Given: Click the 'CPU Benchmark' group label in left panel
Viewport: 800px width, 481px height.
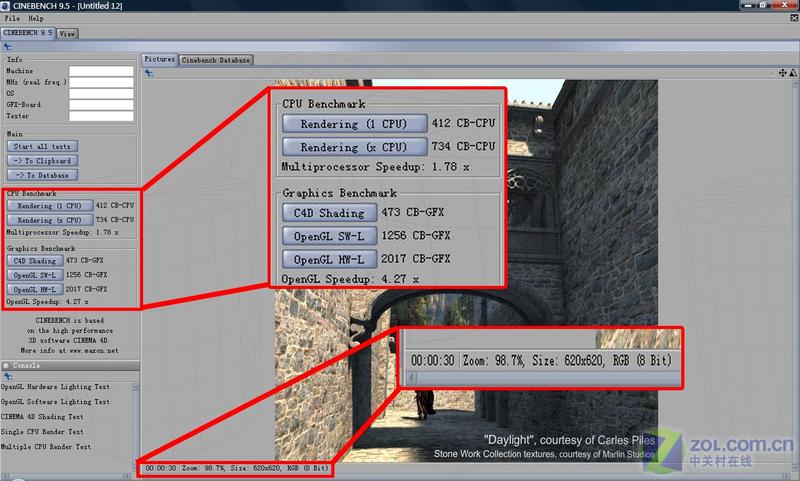Looking at the screenshot, I should coord(32,193).
